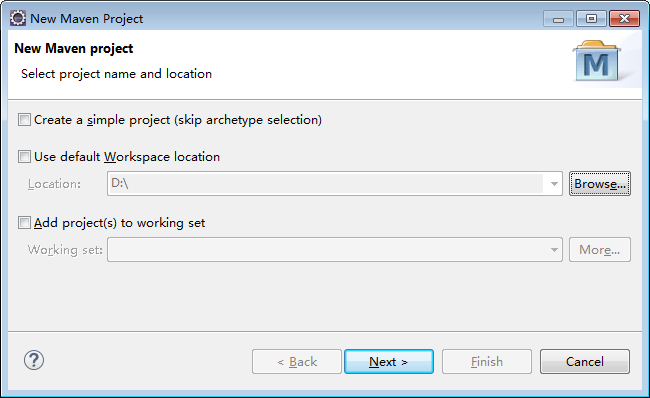This screenshot has width=650, height=398.
Task: Click the More... working set button
Action: point(600,250)
